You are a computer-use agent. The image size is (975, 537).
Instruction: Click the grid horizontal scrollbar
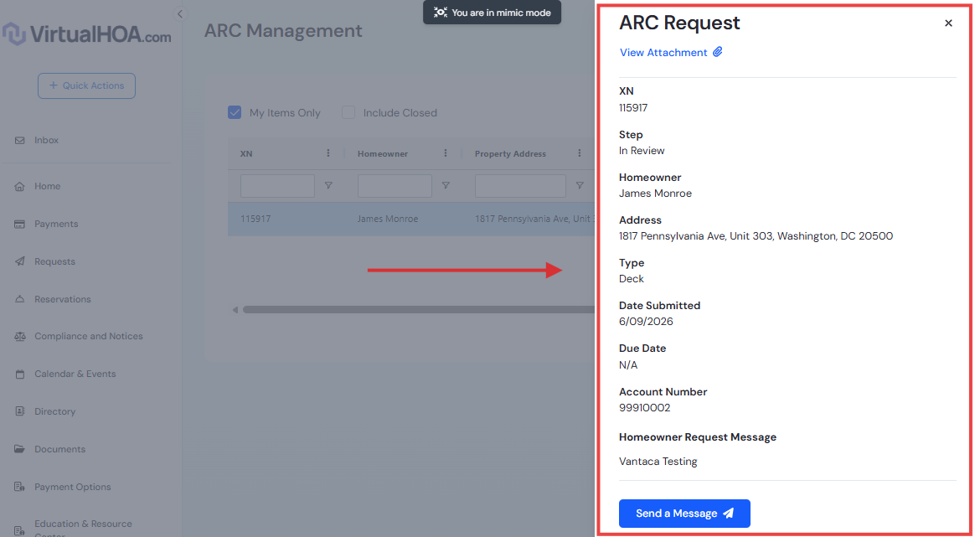[418, 310]
